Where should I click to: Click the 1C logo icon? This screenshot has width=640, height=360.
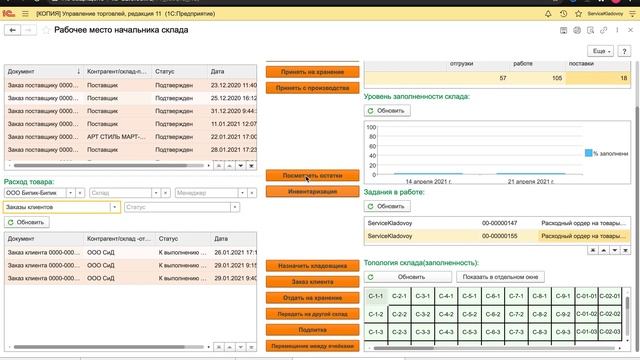coord(9,14)
